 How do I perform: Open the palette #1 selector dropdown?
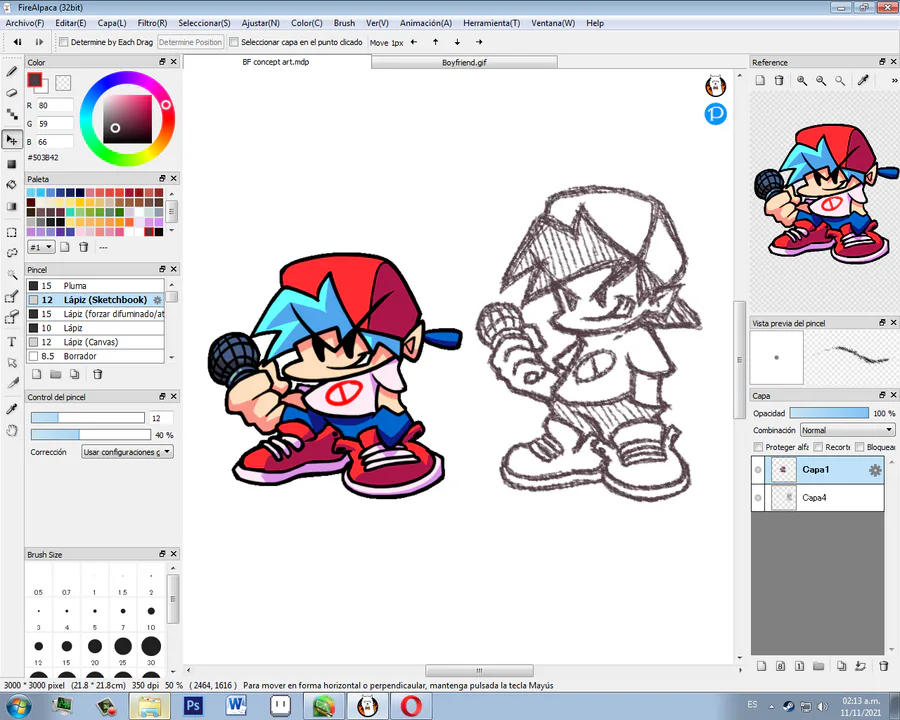pyautogui.click(x=41, y=247)
